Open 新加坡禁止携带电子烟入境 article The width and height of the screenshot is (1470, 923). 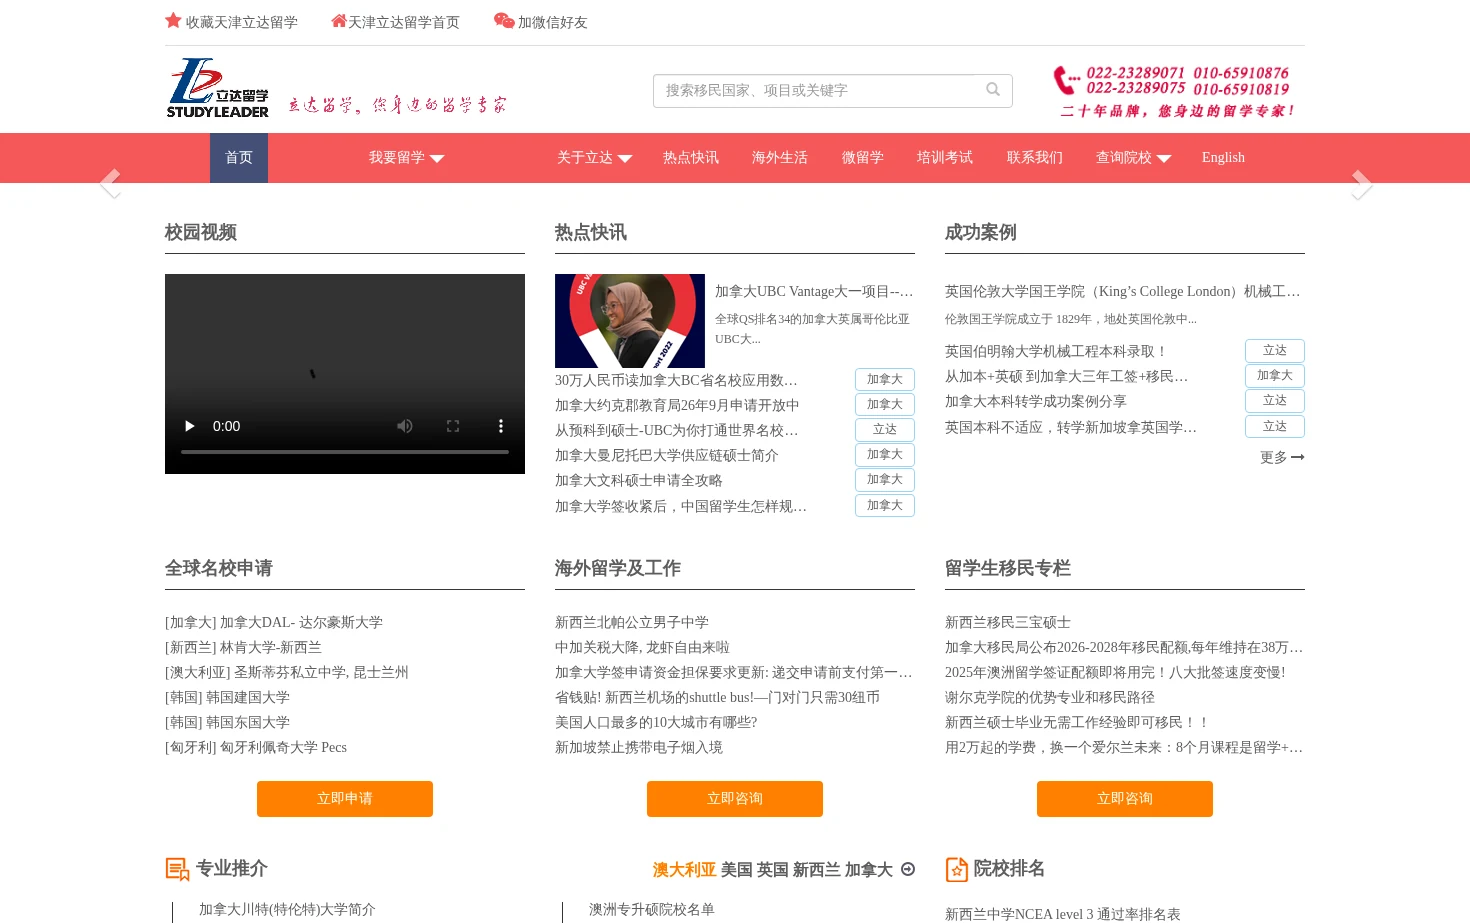639,748
